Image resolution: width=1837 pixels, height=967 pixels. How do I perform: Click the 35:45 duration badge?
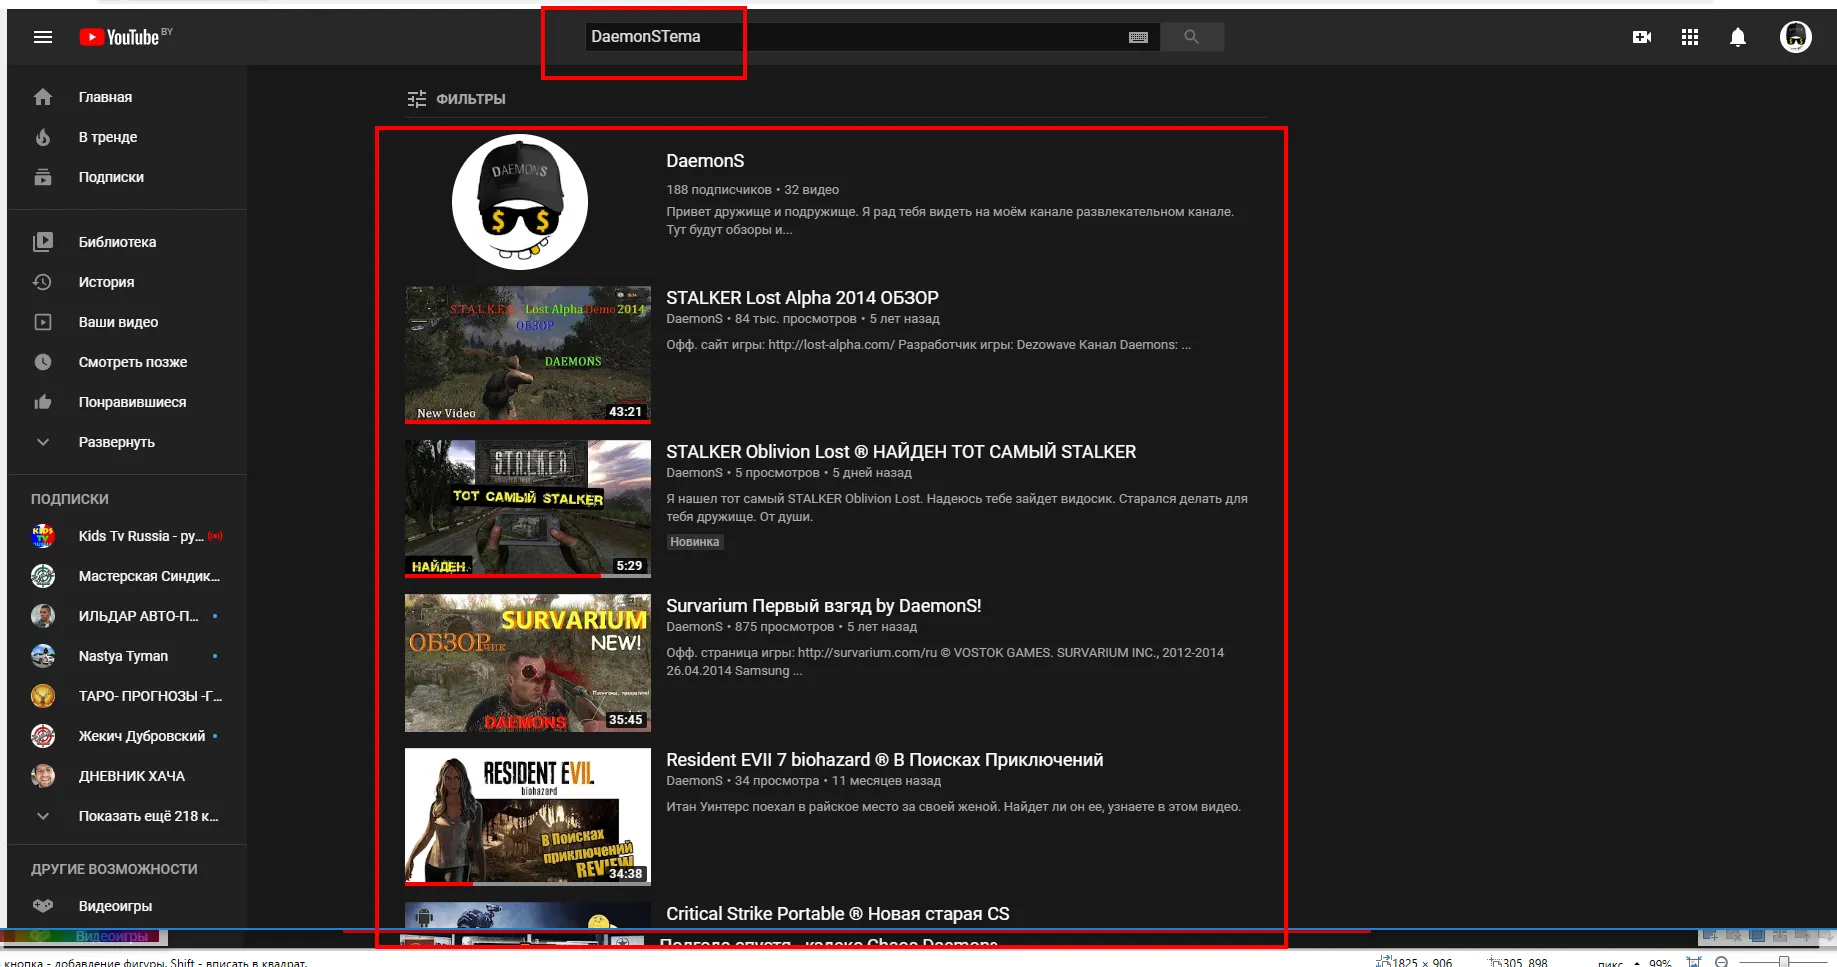[x=626, y=719]
